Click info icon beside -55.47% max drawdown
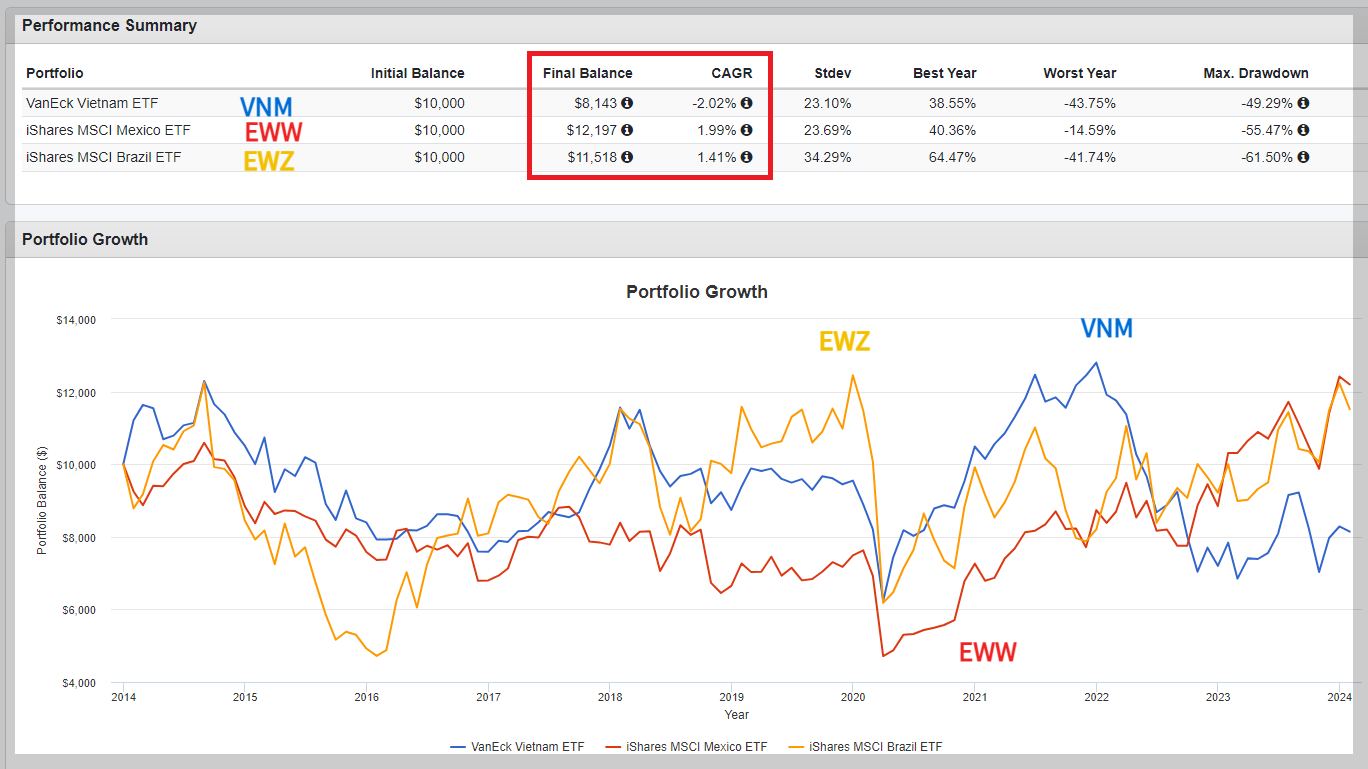Viewport: 1368px width, 769px height. click(1303, 130)
